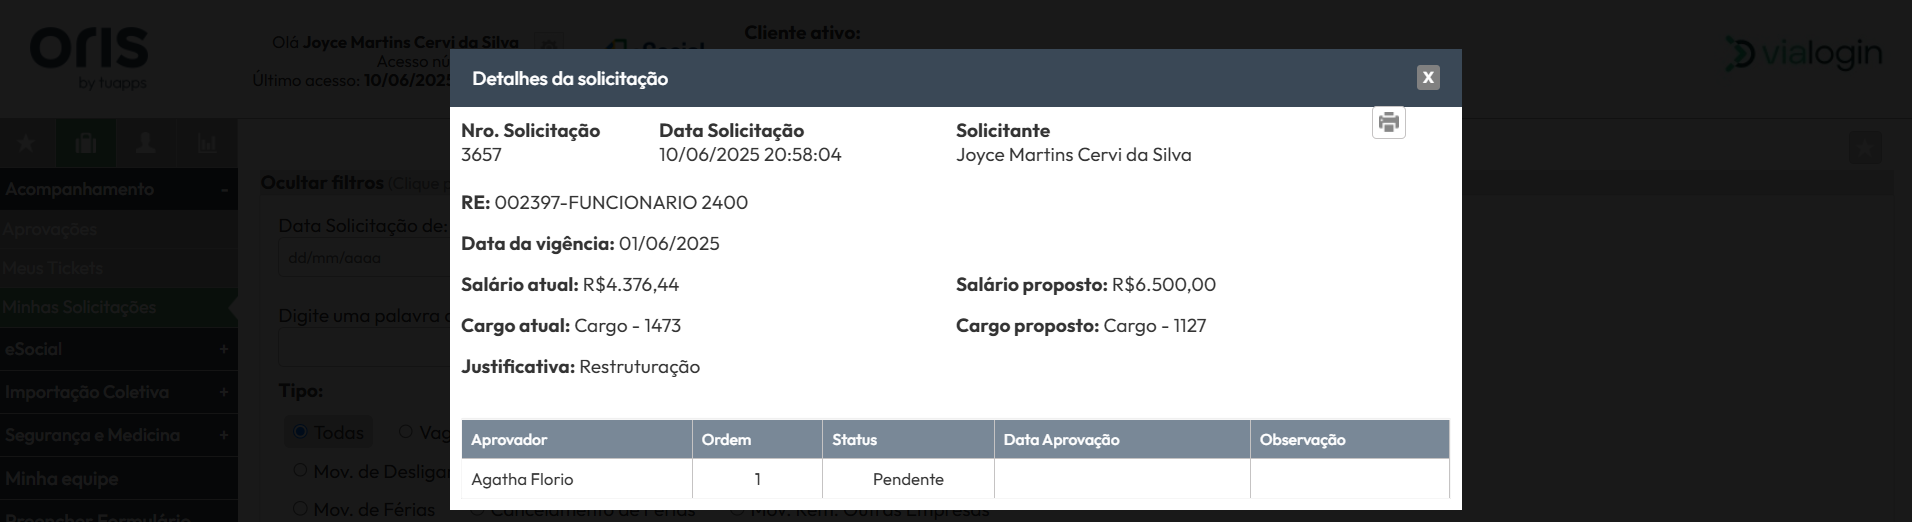
Task: Close the Detalhes da solicitação dialog
Action: [x=1428, y=77]
